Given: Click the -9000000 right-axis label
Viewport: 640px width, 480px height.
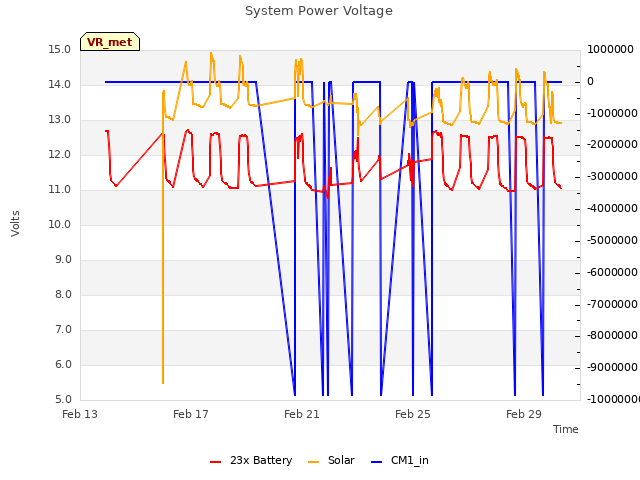Looking at the screenshot, I should click(612, 368).
